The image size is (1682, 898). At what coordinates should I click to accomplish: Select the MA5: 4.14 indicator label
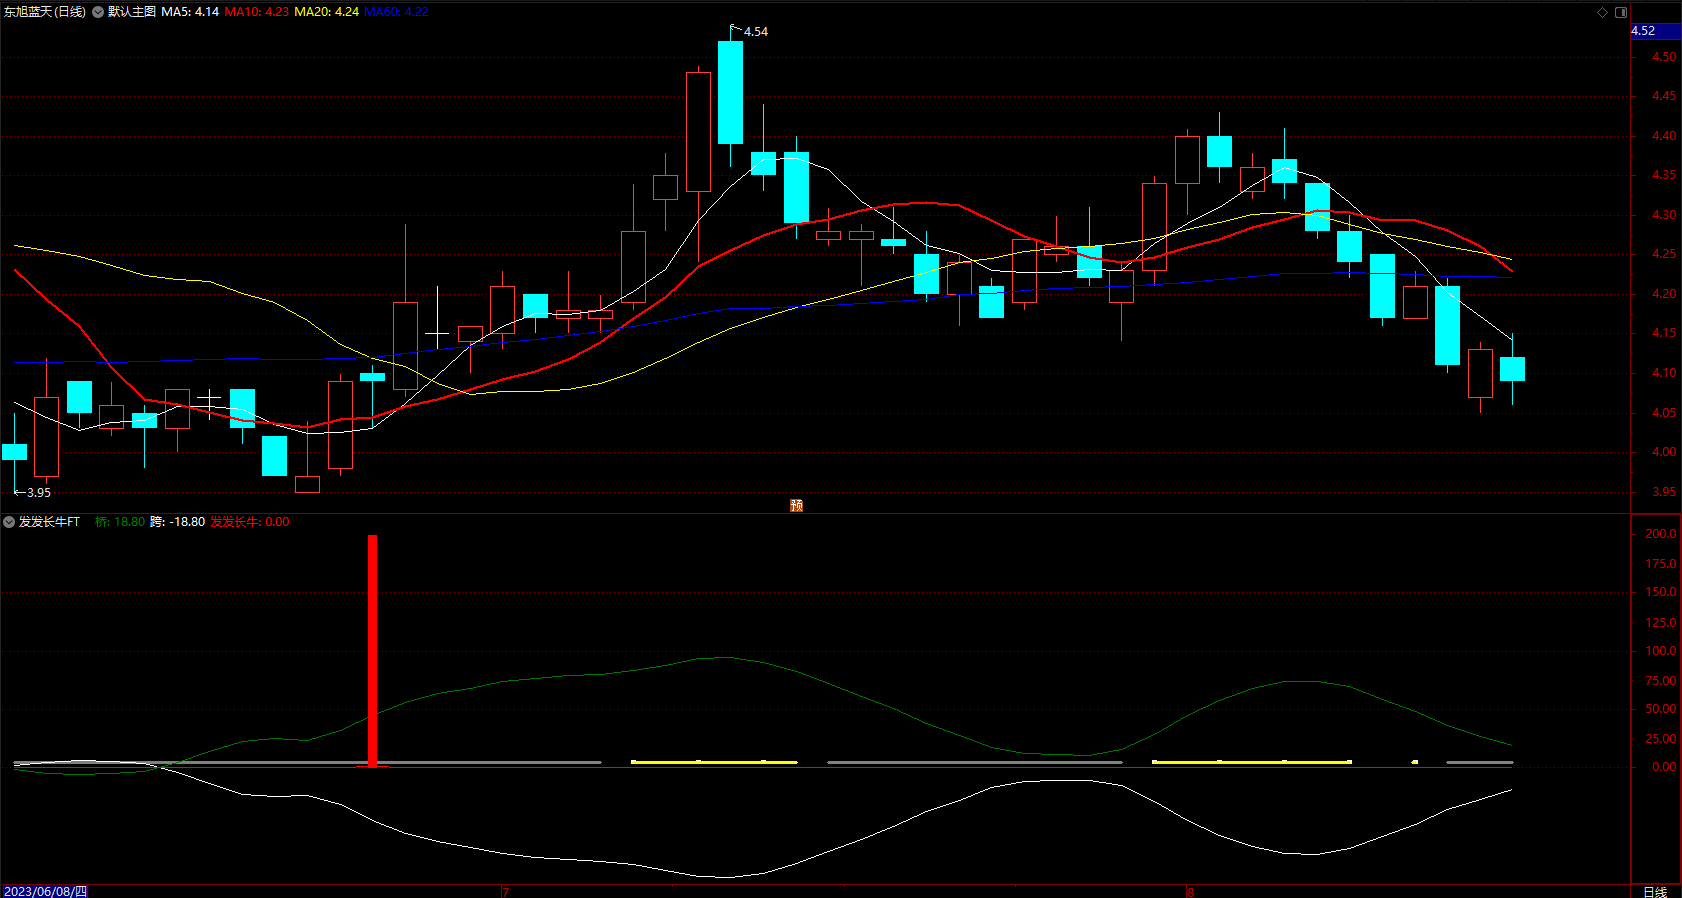point(190,12)
